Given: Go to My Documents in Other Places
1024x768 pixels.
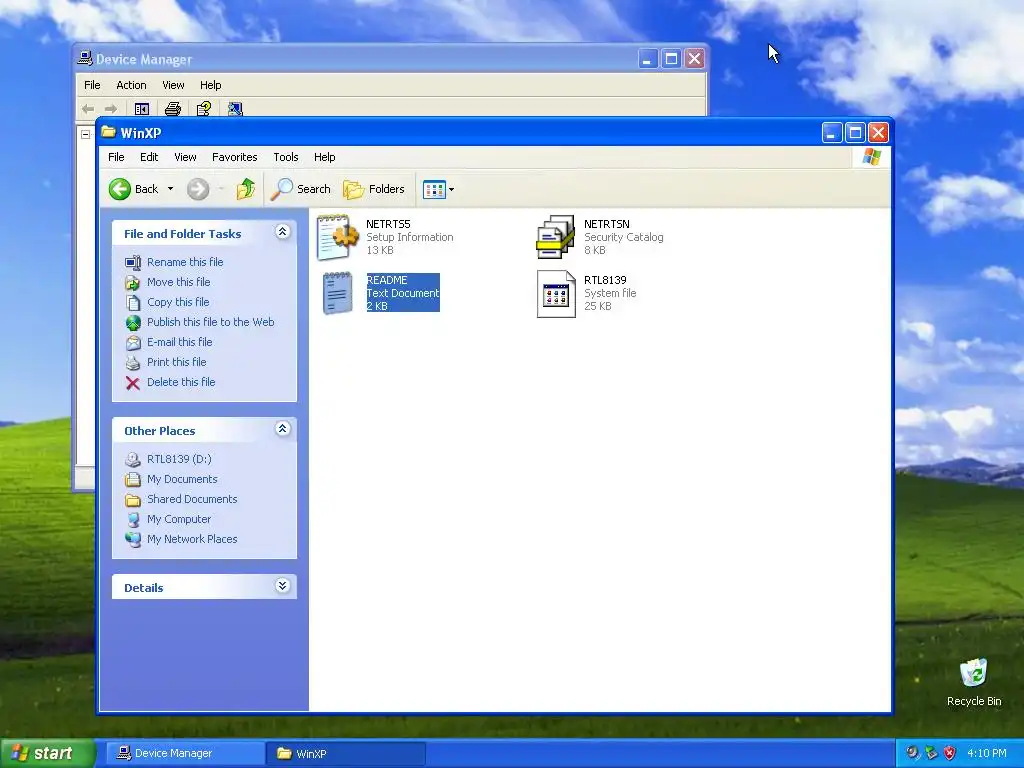Looking at the screenshot, I should 182,479.
